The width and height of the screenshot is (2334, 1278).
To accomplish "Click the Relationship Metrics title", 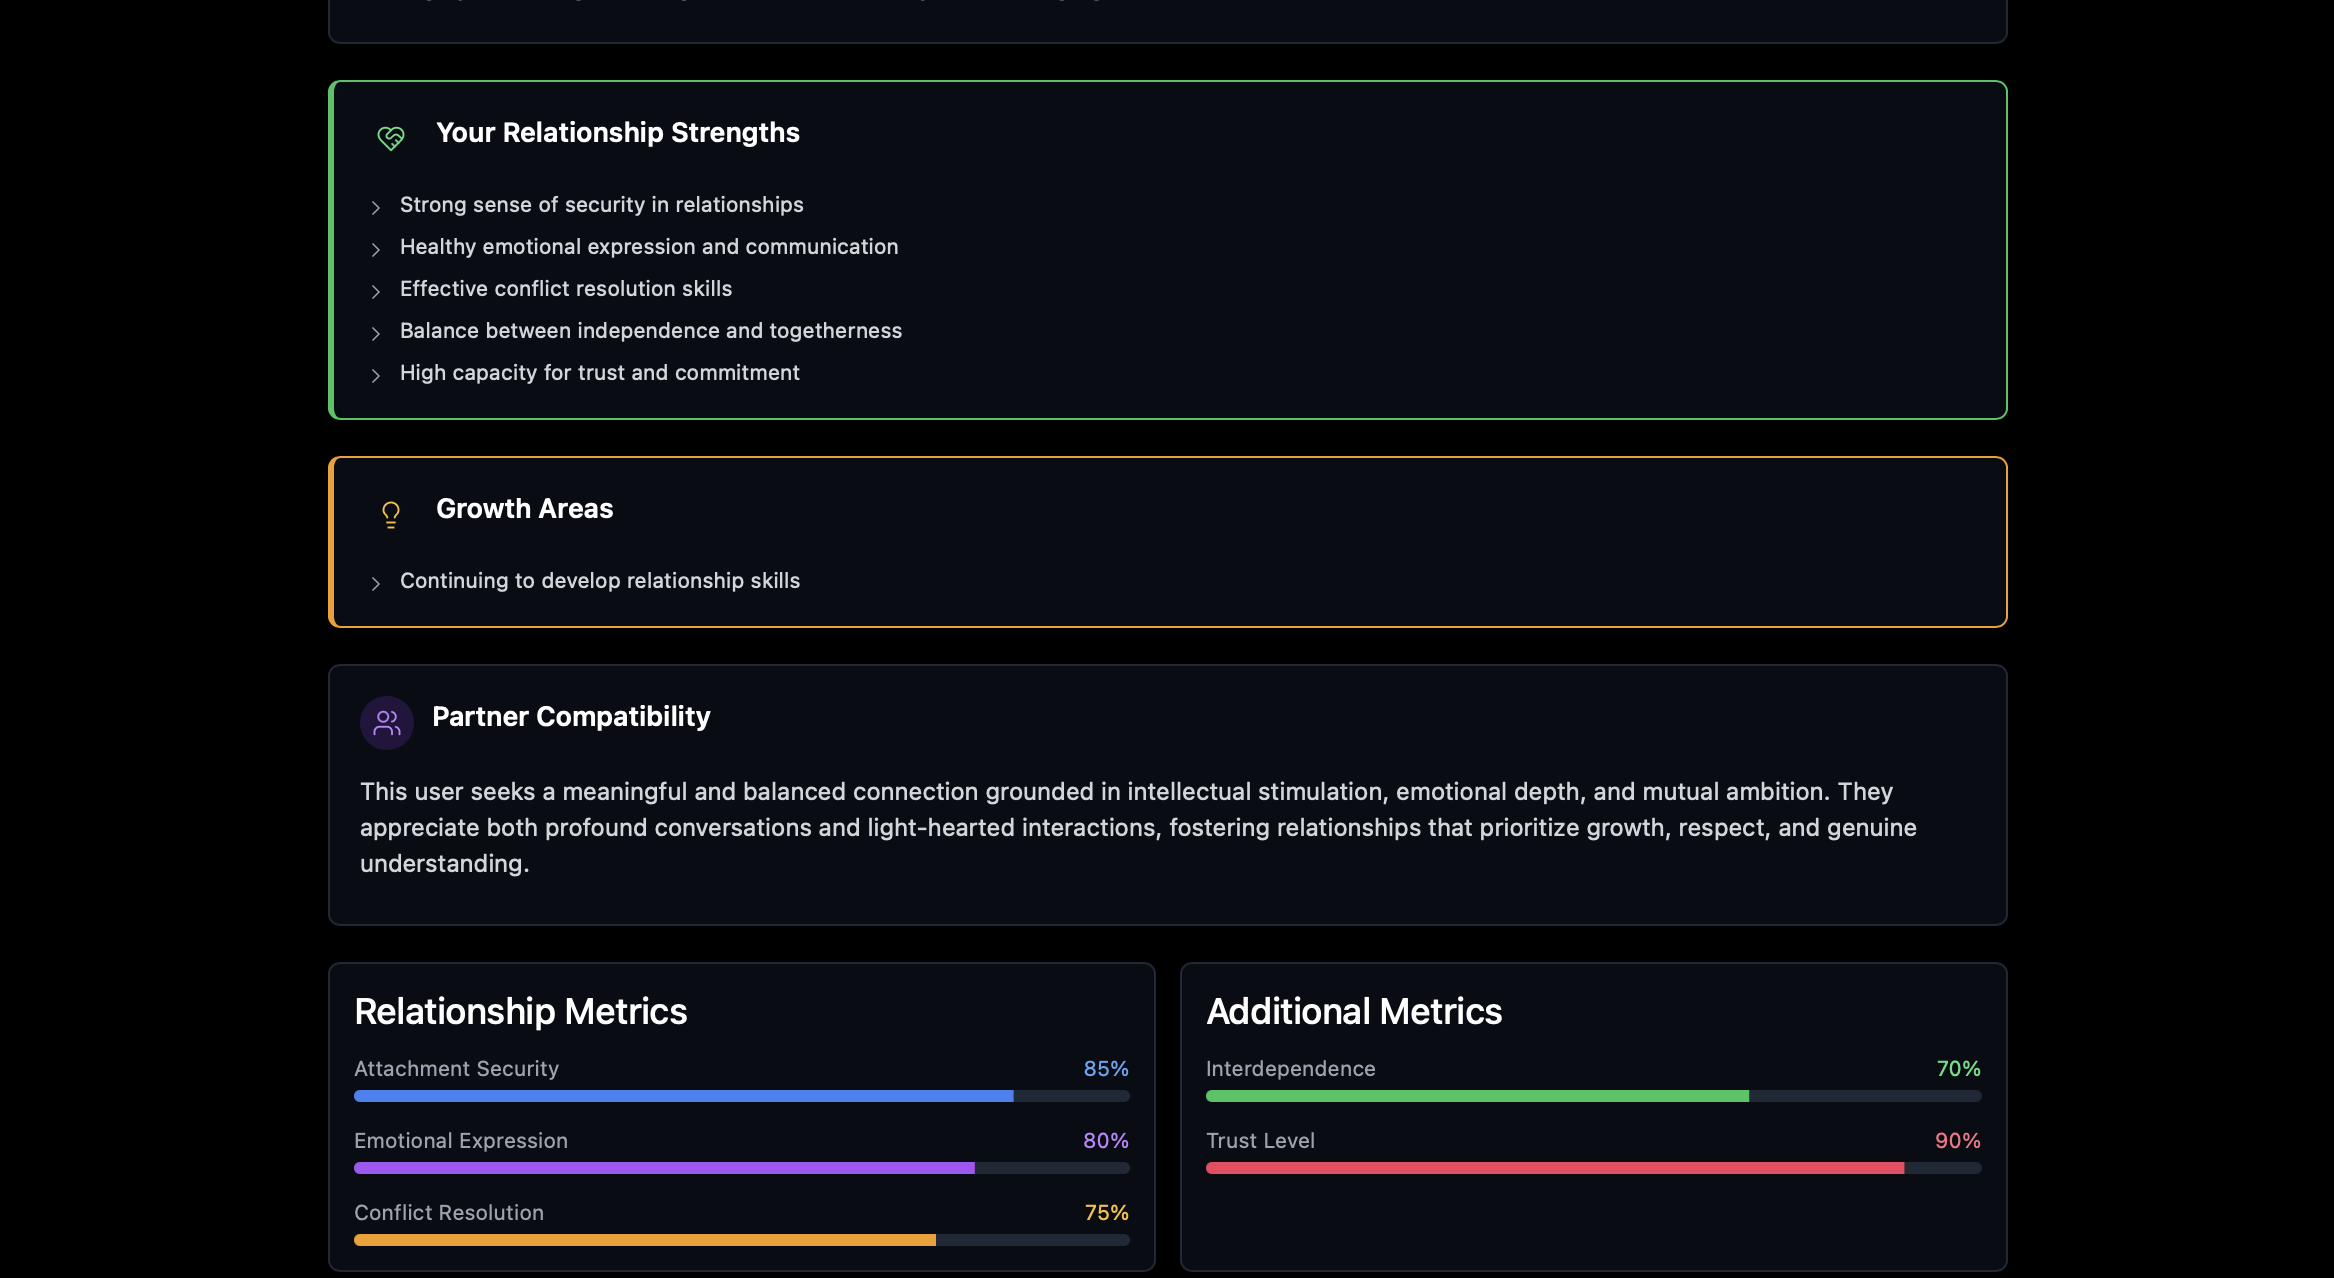I will pos(520,1011).
